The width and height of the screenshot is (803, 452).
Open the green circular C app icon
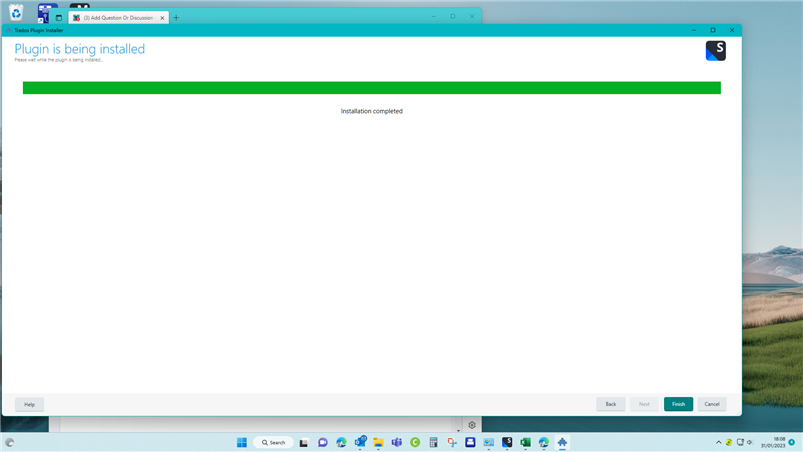click(415, 442)
